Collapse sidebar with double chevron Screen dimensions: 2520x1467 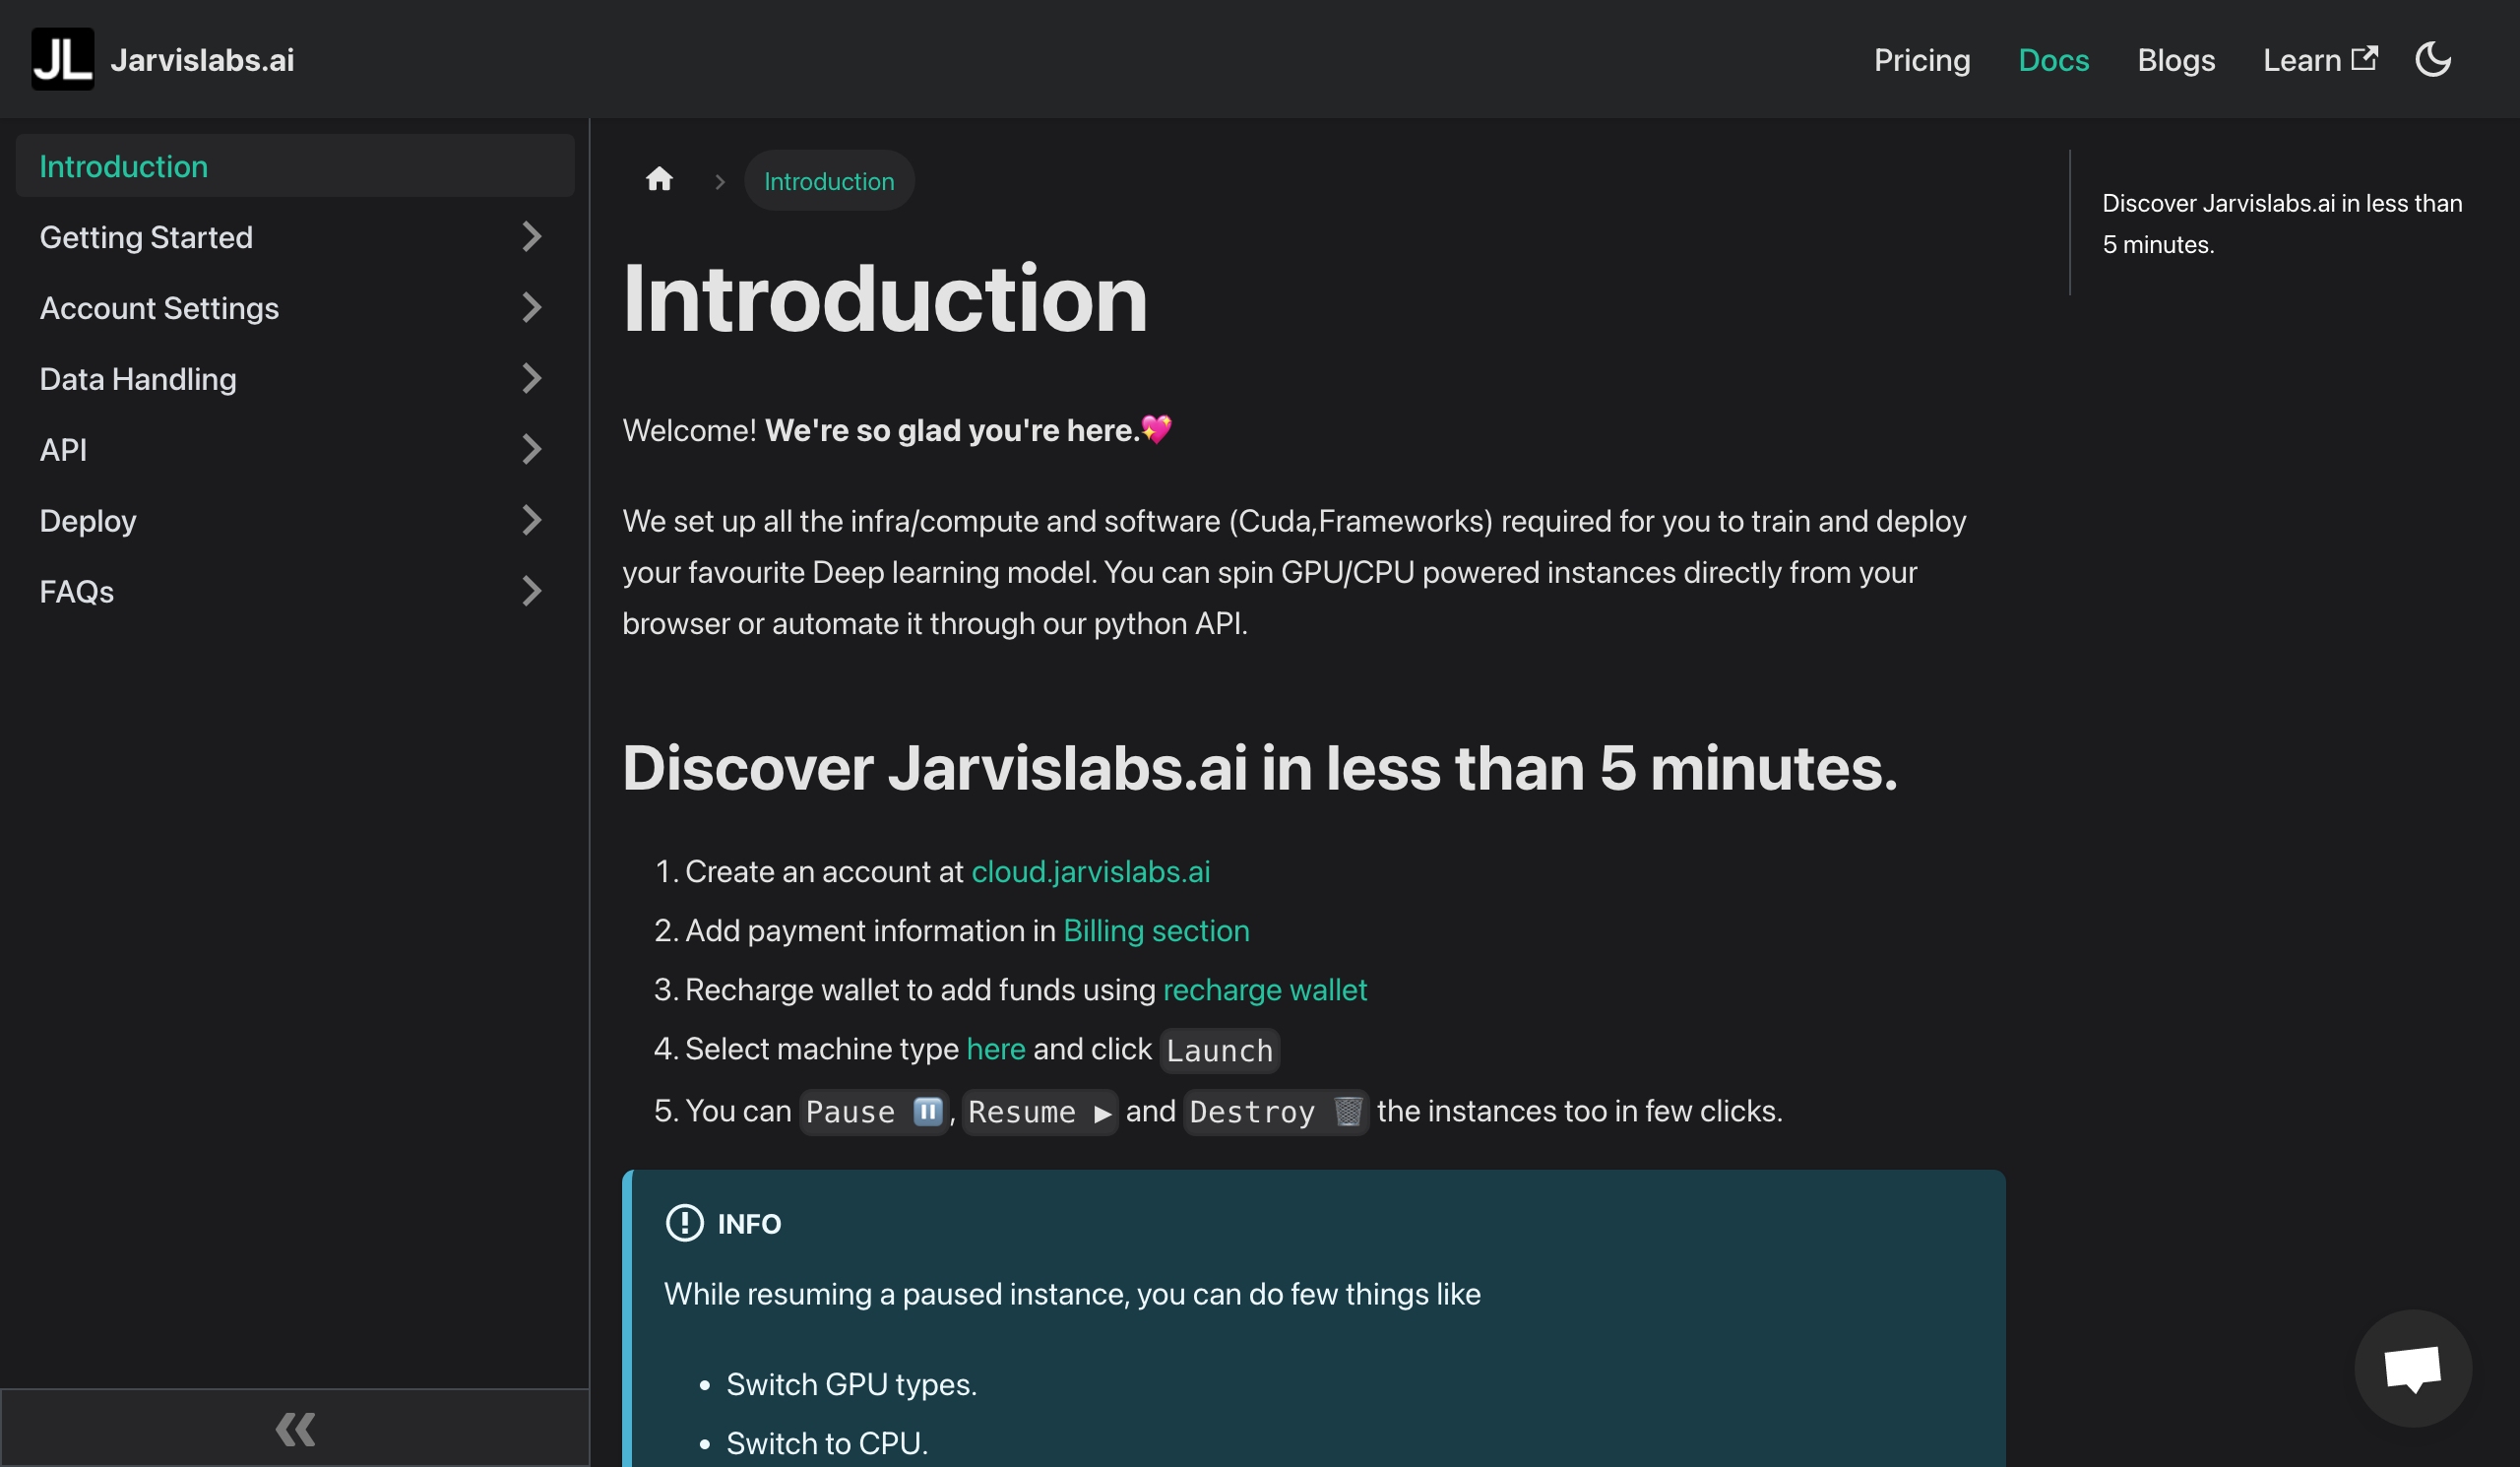[x=295, y=1428]
